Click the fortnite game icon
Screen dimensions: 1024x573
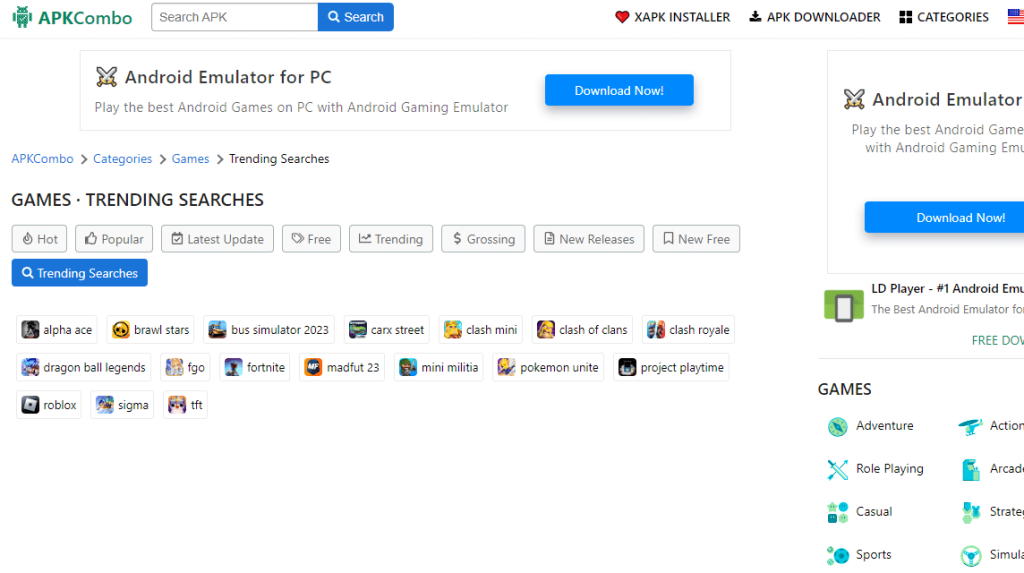(234, 367)
